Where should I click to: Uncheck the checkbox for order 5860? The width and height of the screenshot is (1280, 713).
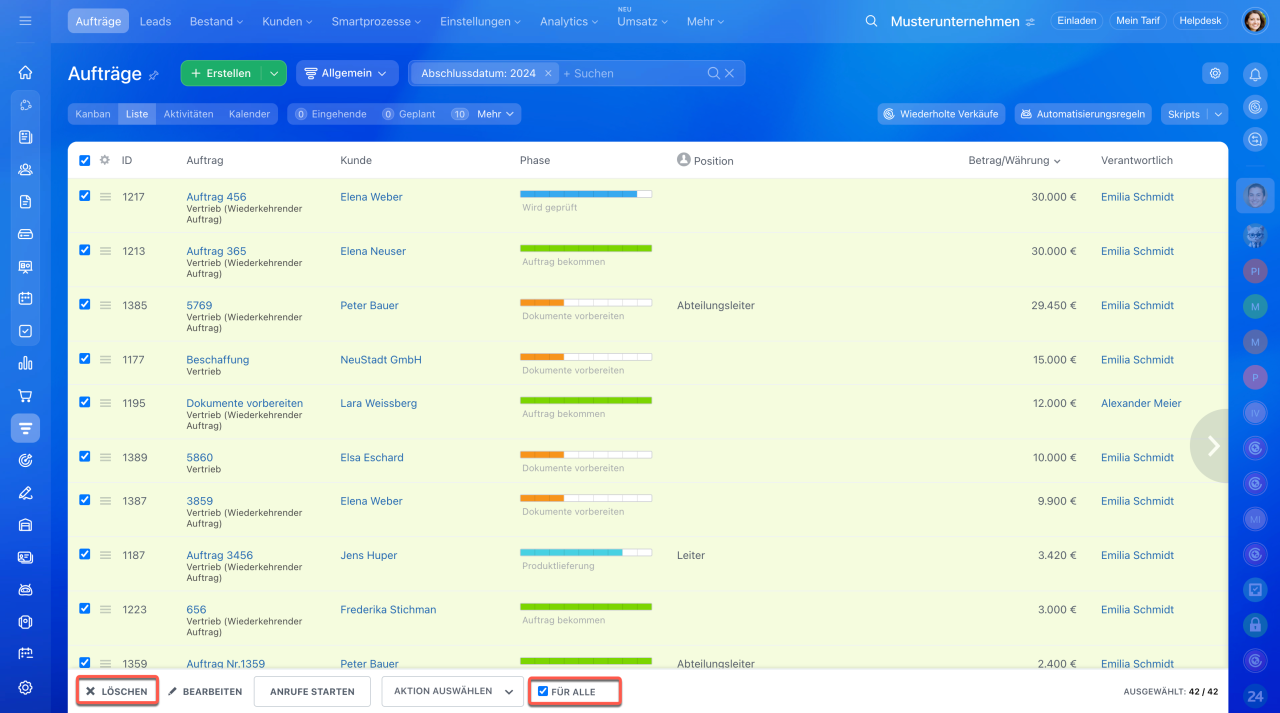84,456
